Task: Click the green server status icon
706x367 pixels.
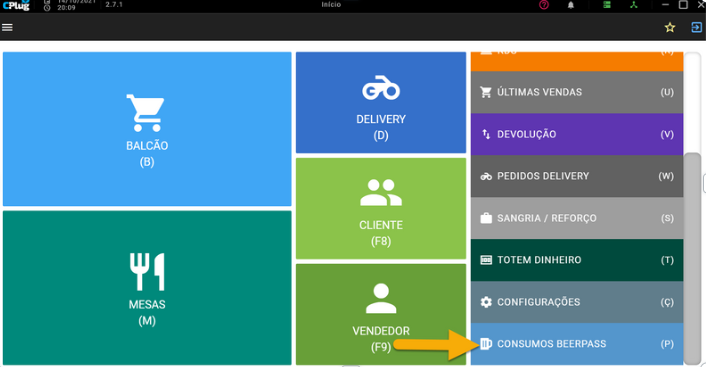Action: point(607,5)
